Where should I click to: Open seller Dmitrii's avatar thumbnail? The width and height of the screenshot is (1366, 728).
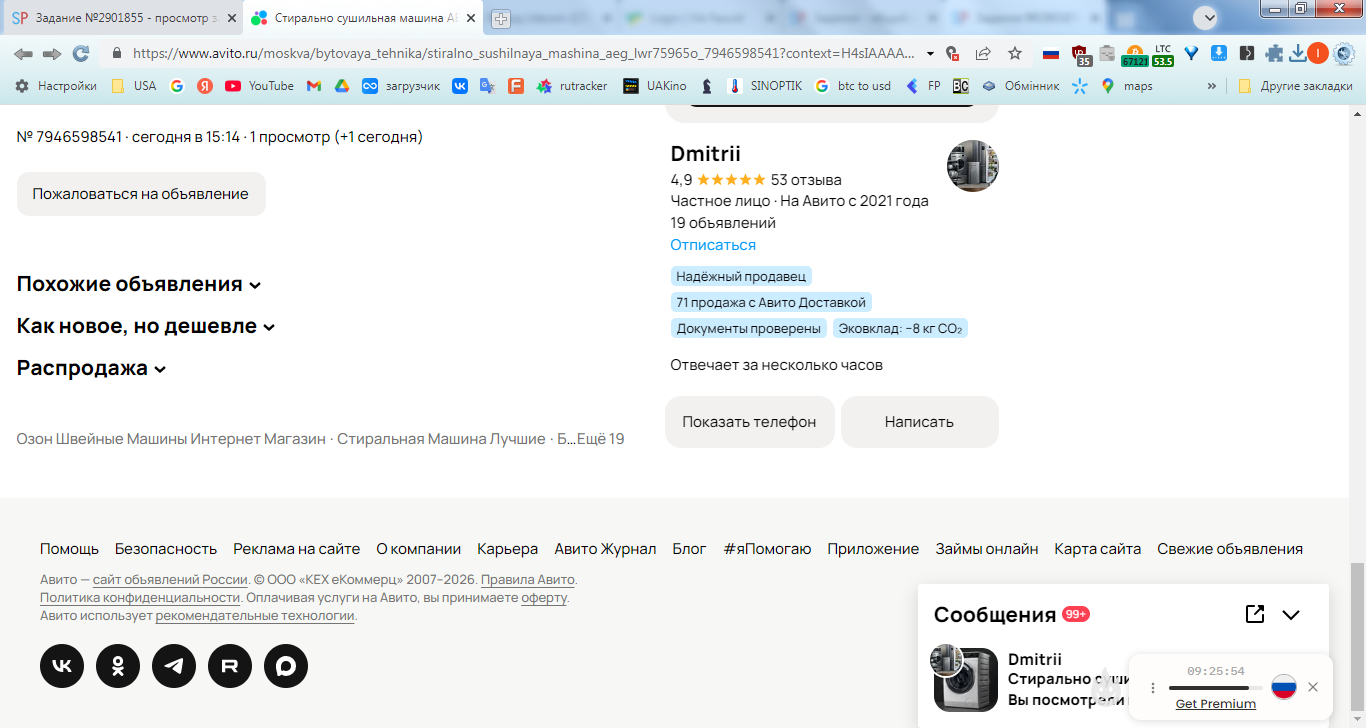972,166
